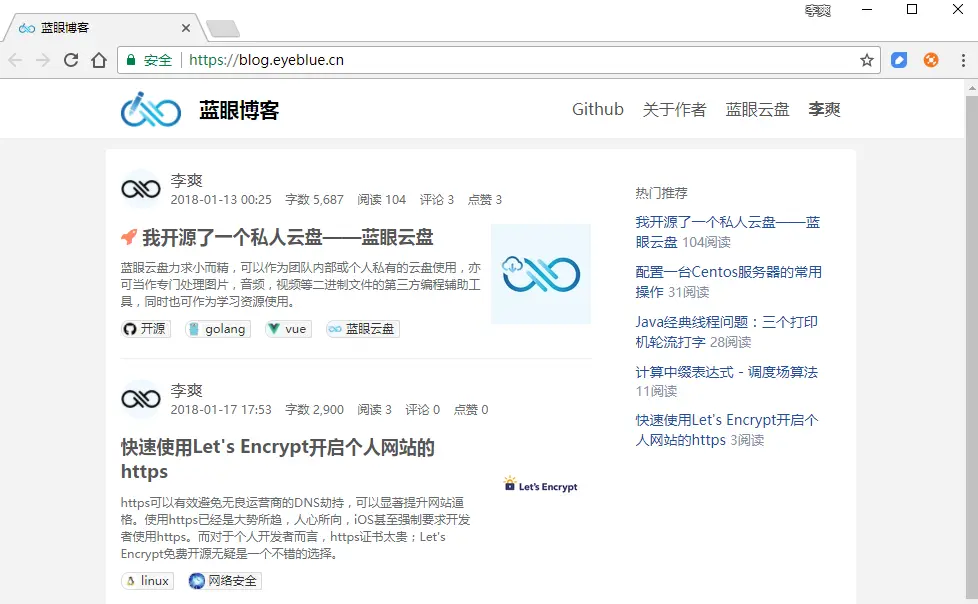Click the address bar URL
This screenshot has width=978, height=604.
tap(266, 60)
